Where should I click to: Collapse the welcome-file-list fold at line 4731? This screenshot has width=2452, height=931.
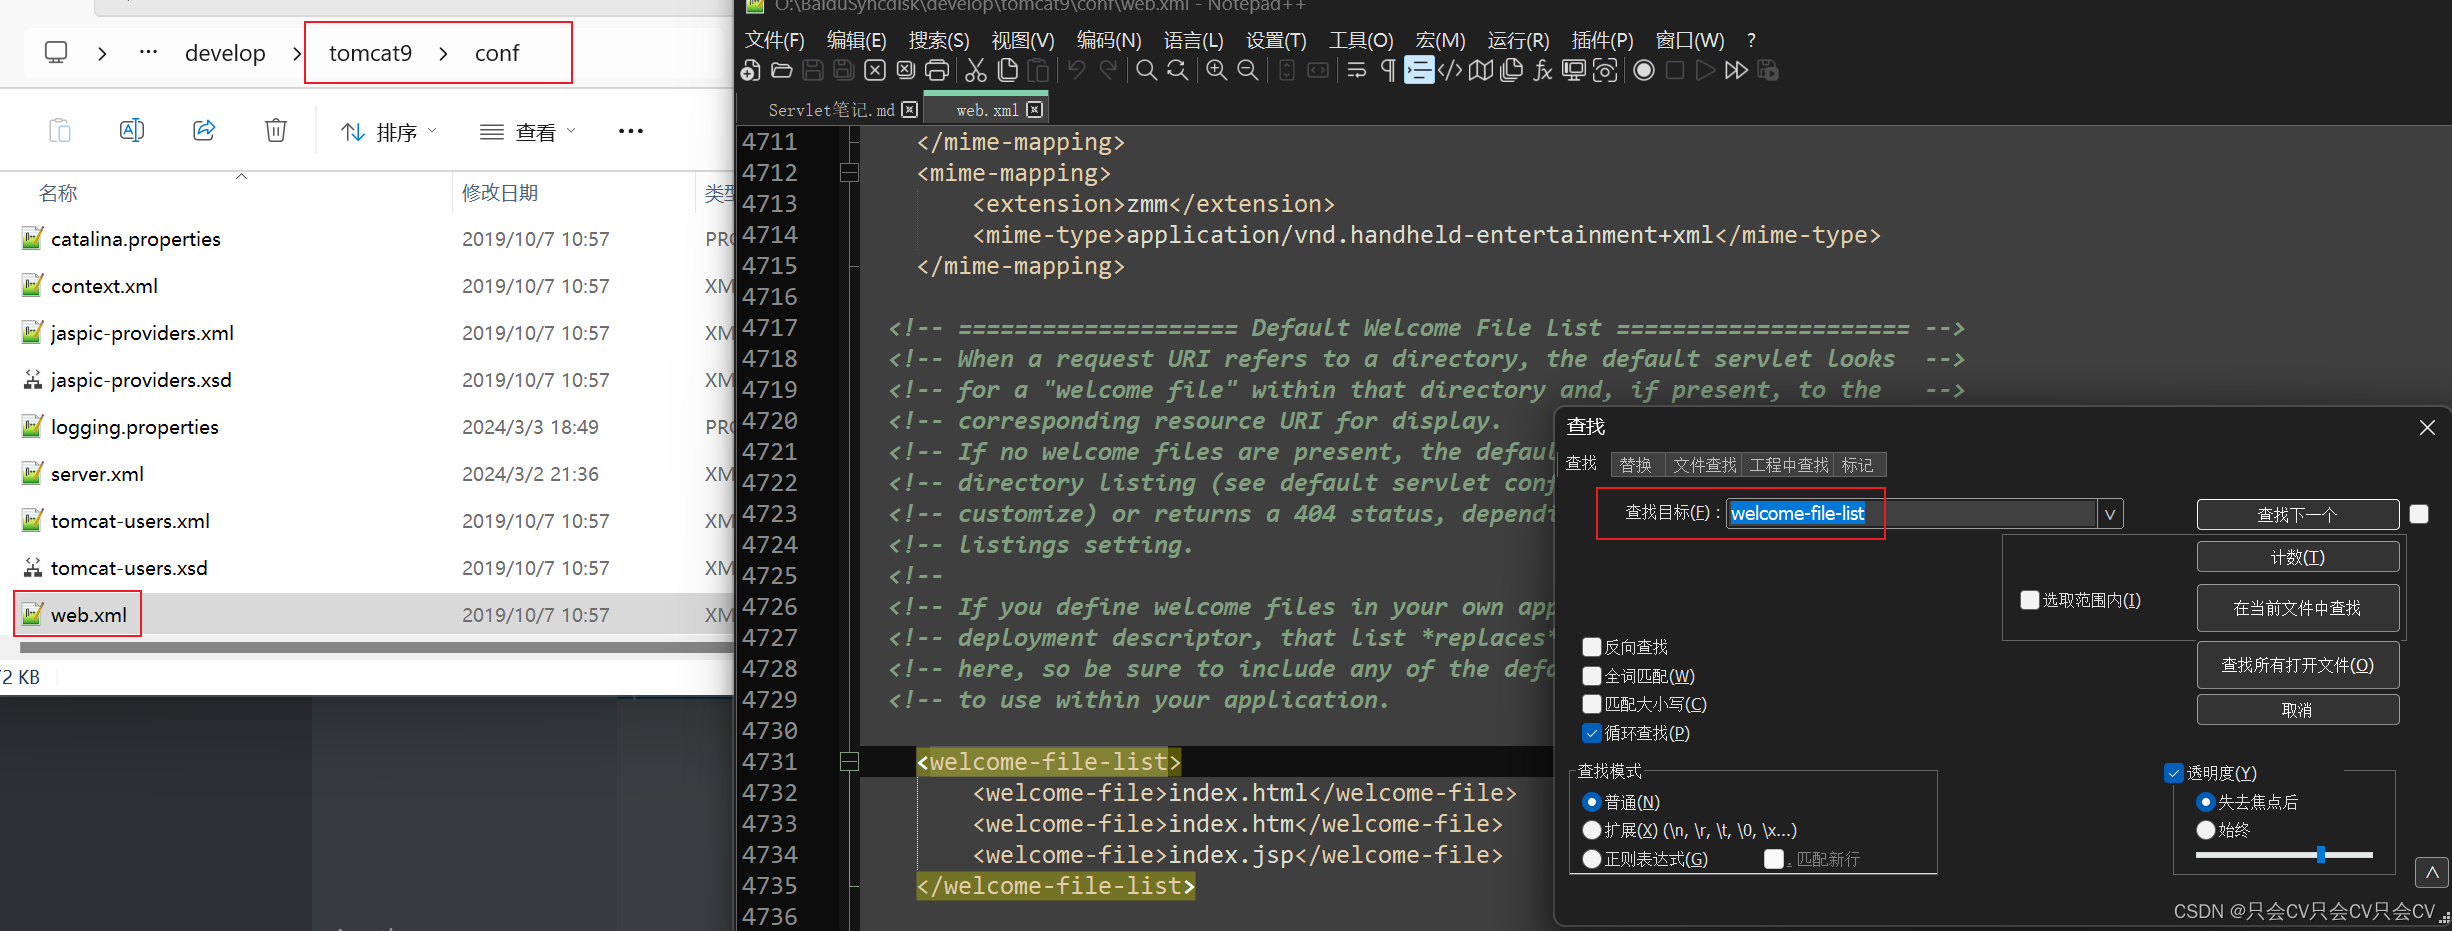[x=849, y=762]
